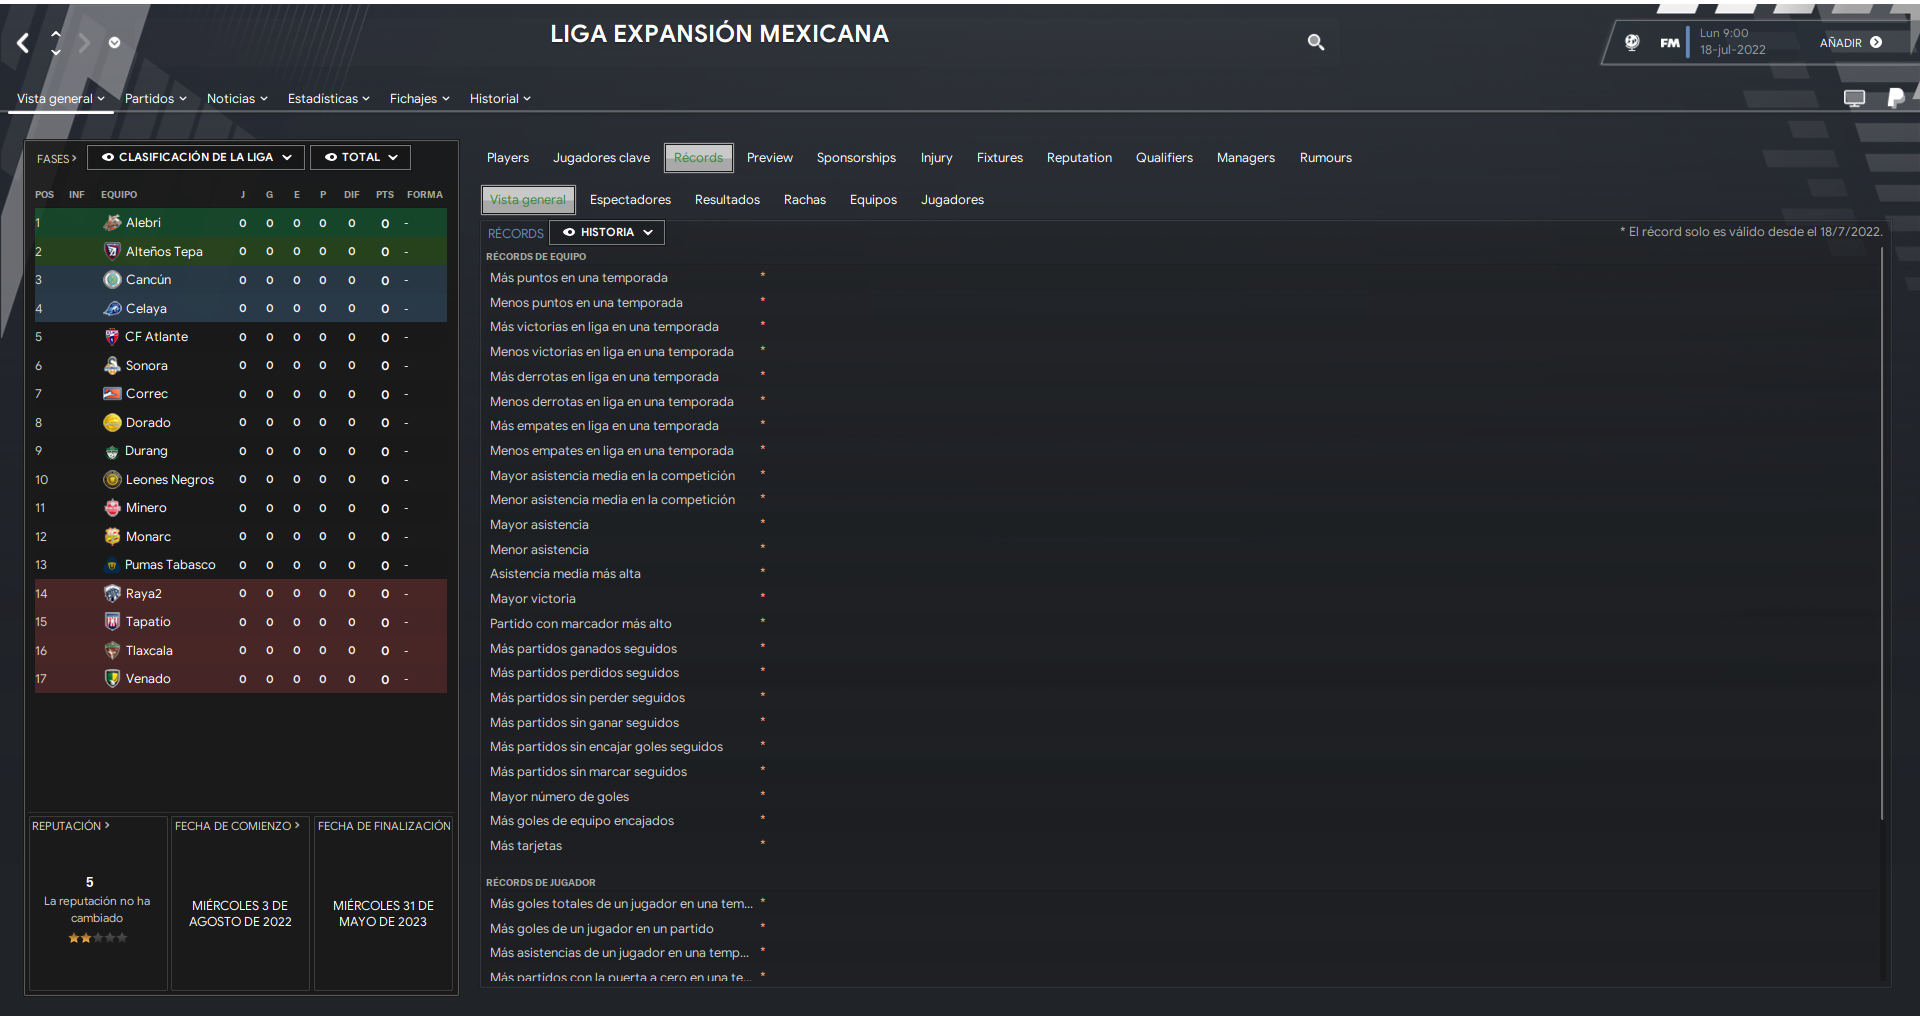Open the FASES link

pos(56,158)
